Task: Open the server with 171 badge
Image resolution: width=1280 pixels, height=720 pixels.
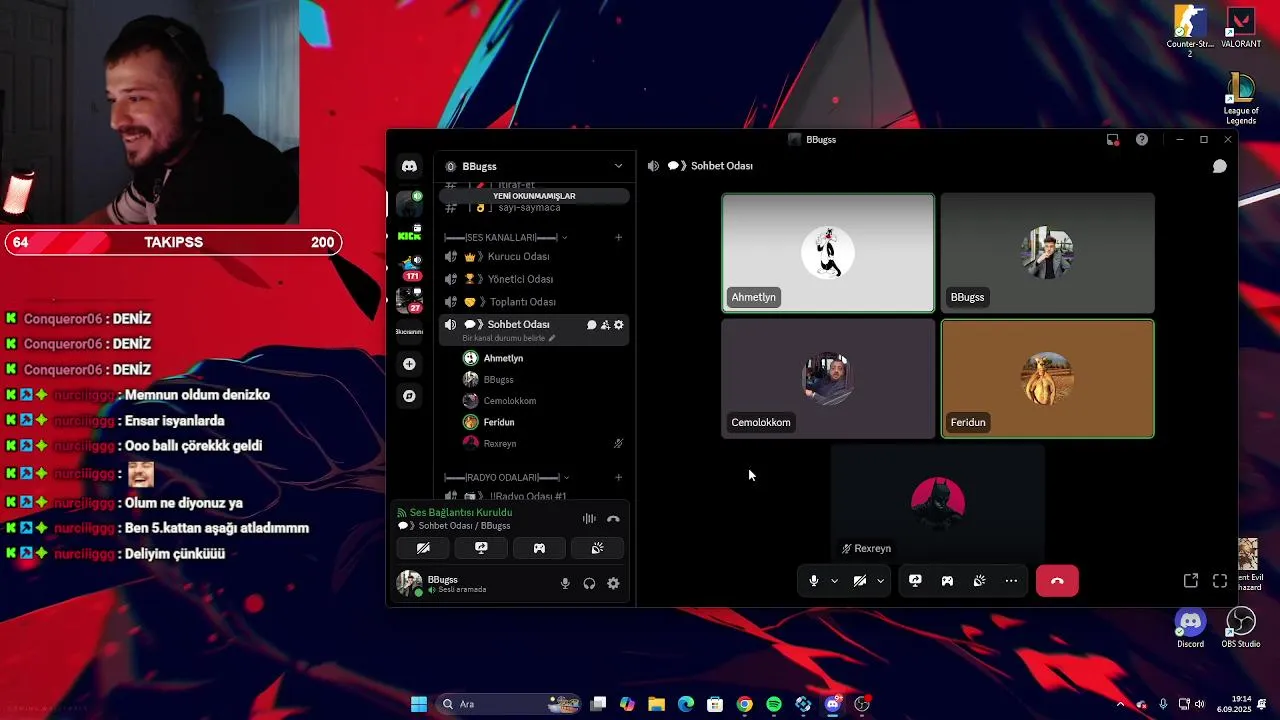Action: (409, 267)
